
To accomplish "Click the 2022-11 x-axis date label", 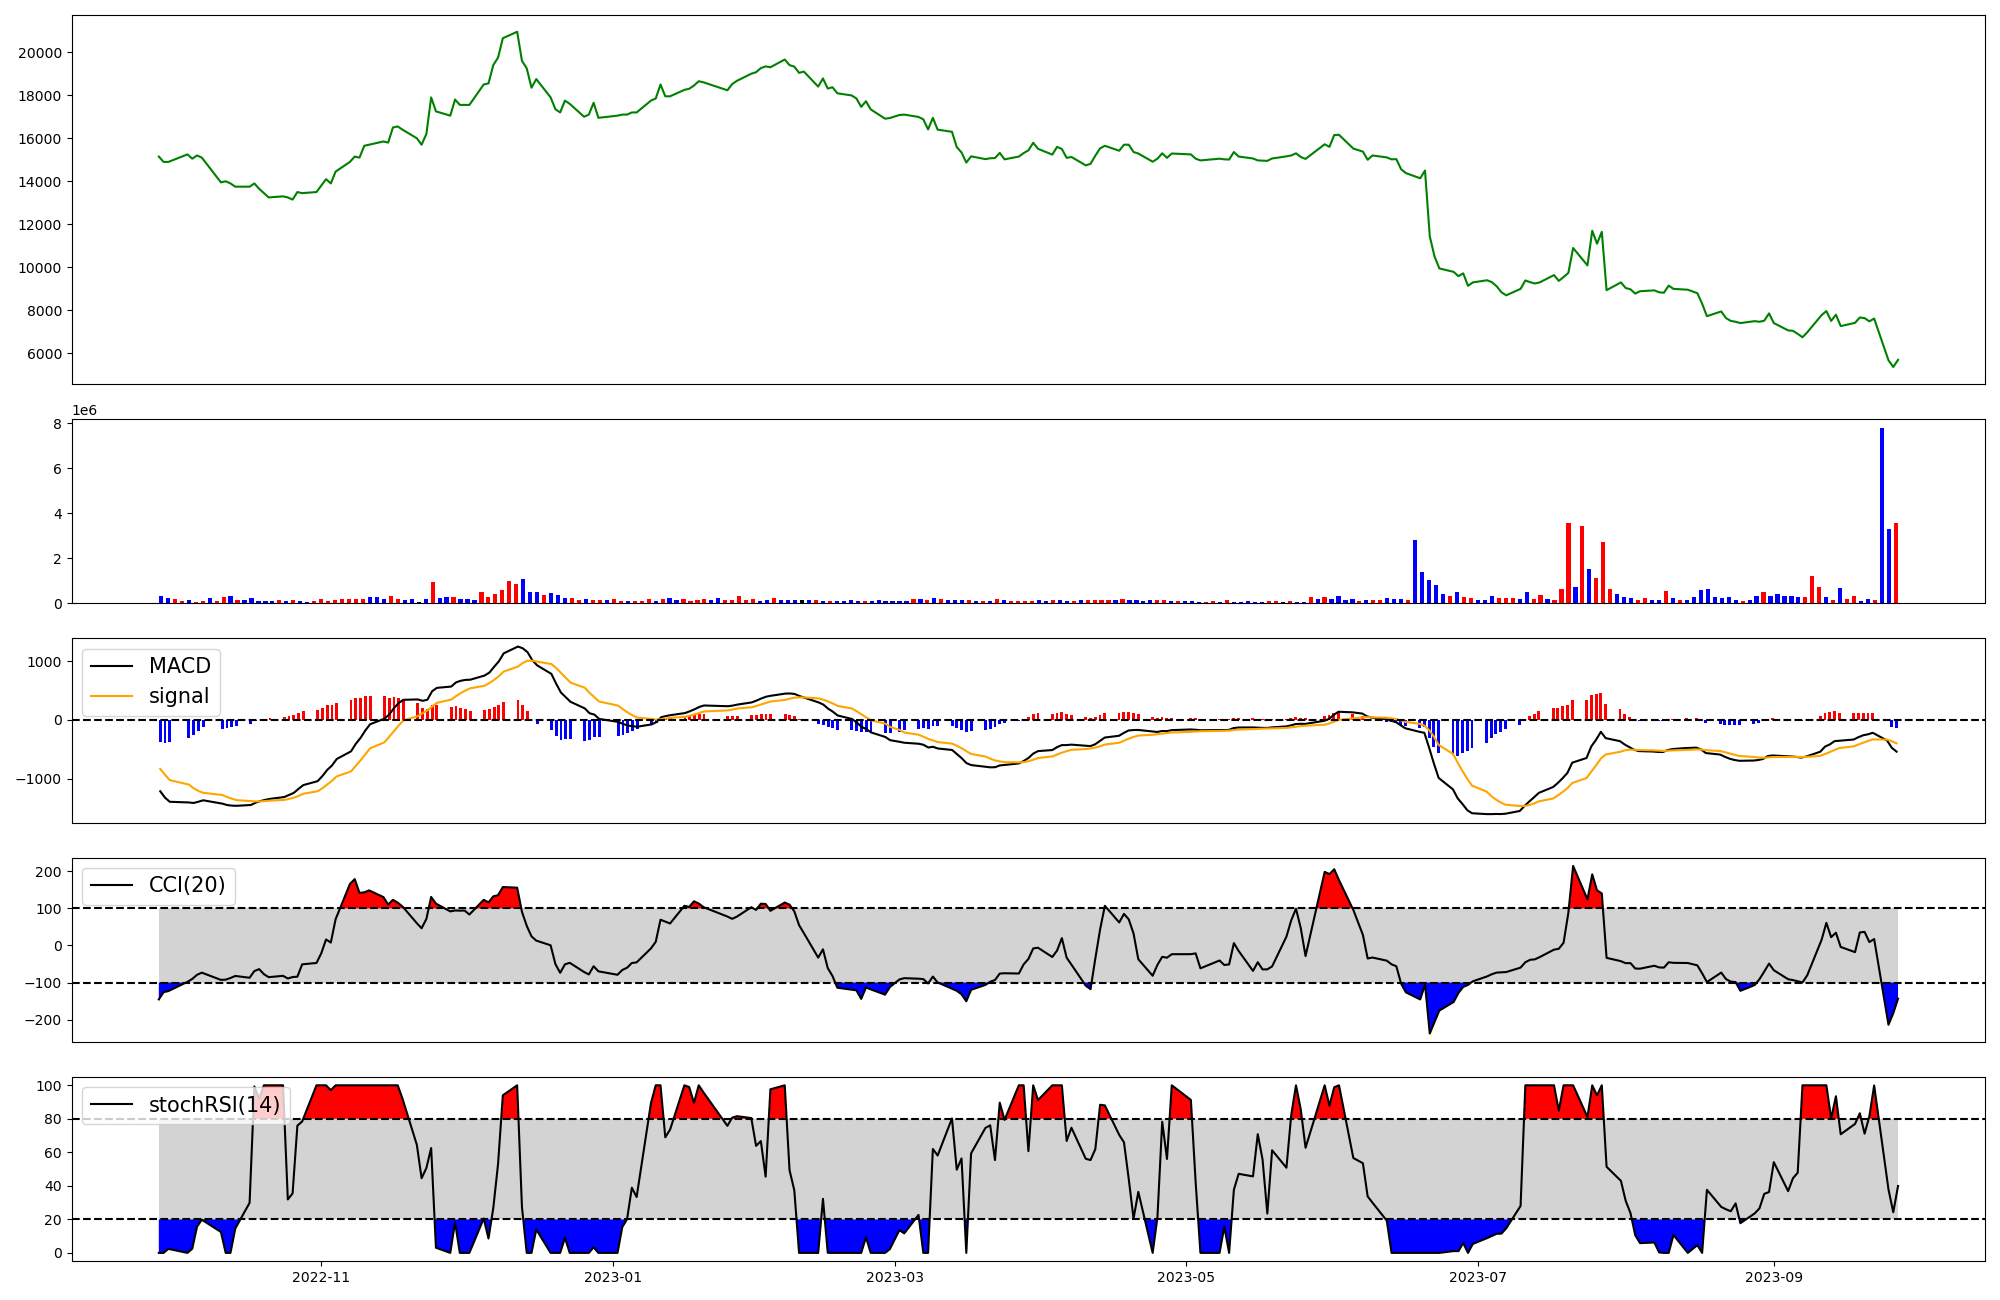I will (321, 1277).
